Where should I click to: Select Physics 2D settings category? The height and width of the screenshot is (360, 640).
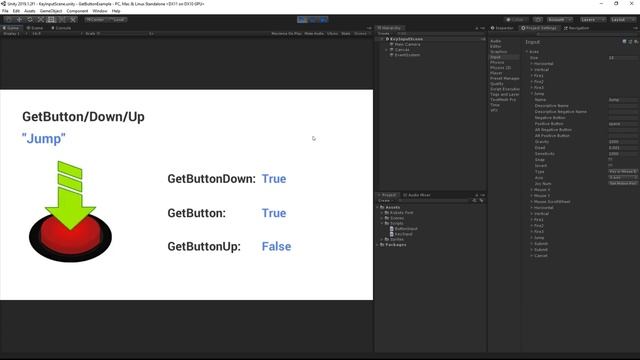click(x=500, y=68)
